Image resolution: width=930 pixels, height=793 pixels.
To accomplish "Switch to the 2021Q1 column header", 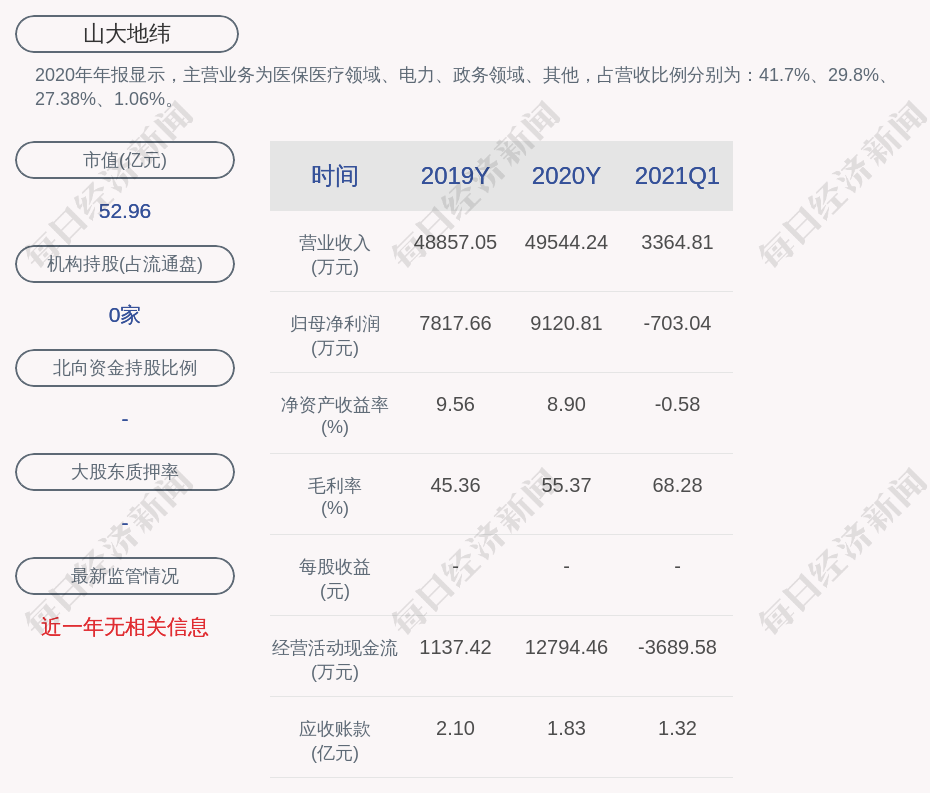I will pos(677,176).
